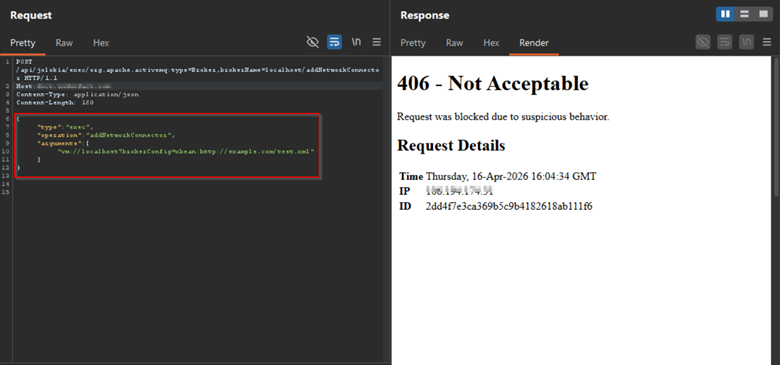Viewport: 780px width, 365px height.
Task: Toggle word wrap icon in Request panel
Action: tap(334, 42)
